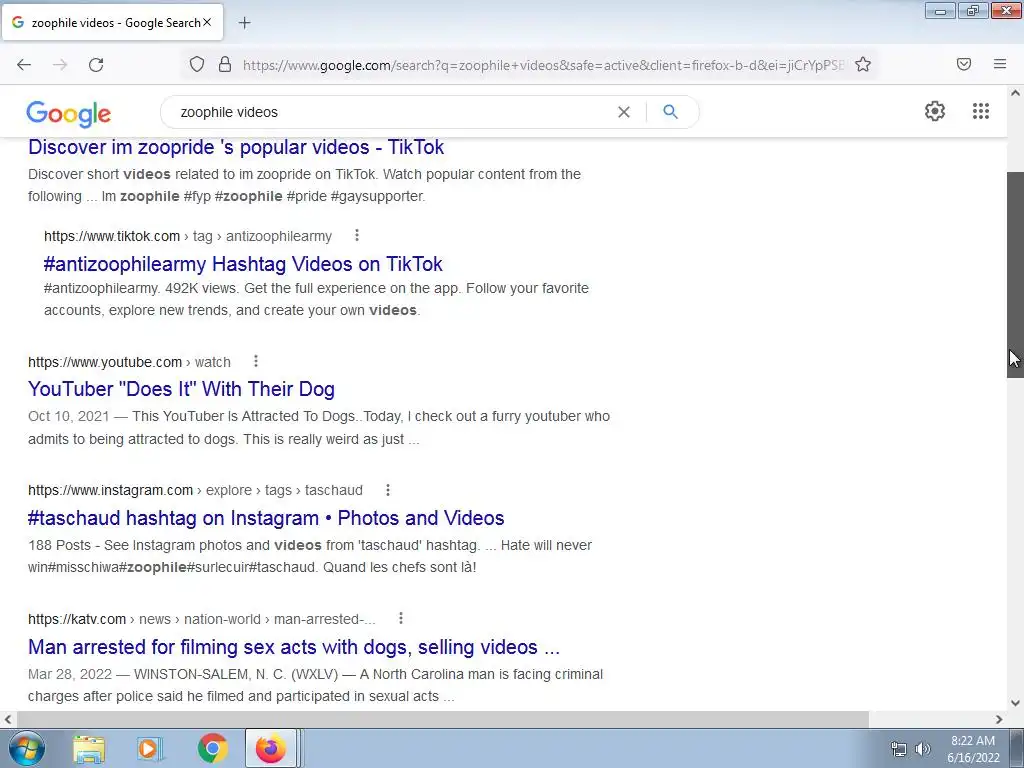
Task: Click the tiktok.com antizoophilearmy URL breadcrumb
Action: 188,236
